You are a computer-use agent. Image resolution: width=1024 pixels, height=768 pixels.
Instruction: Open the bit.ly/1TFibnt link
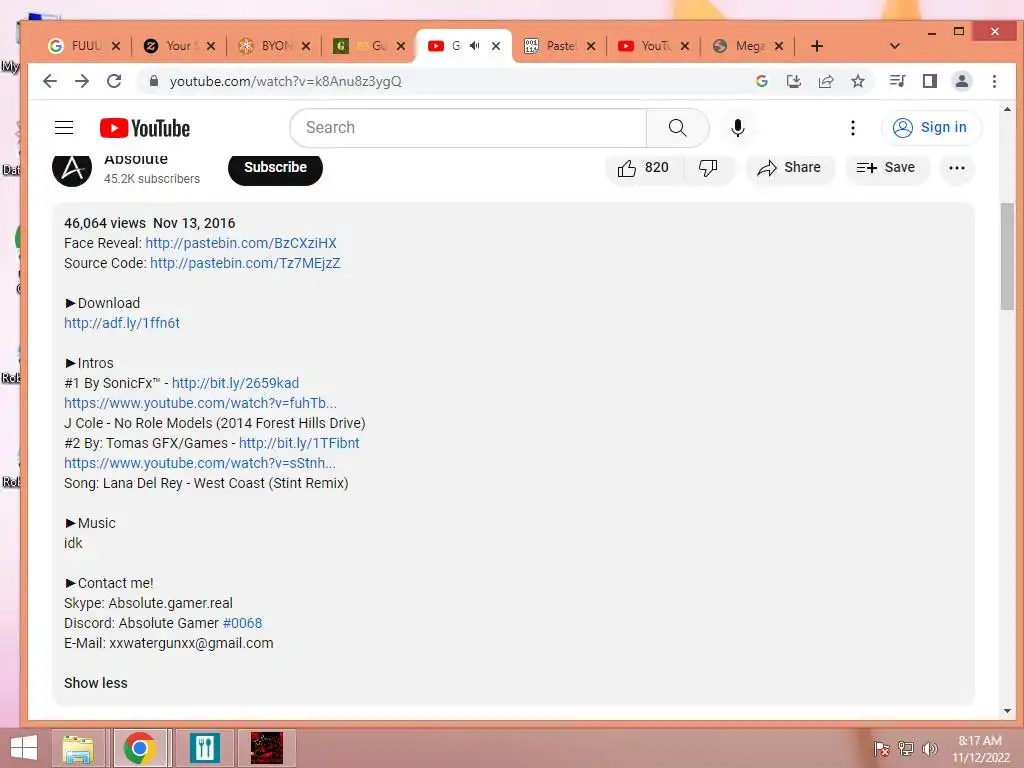[299, 443]
